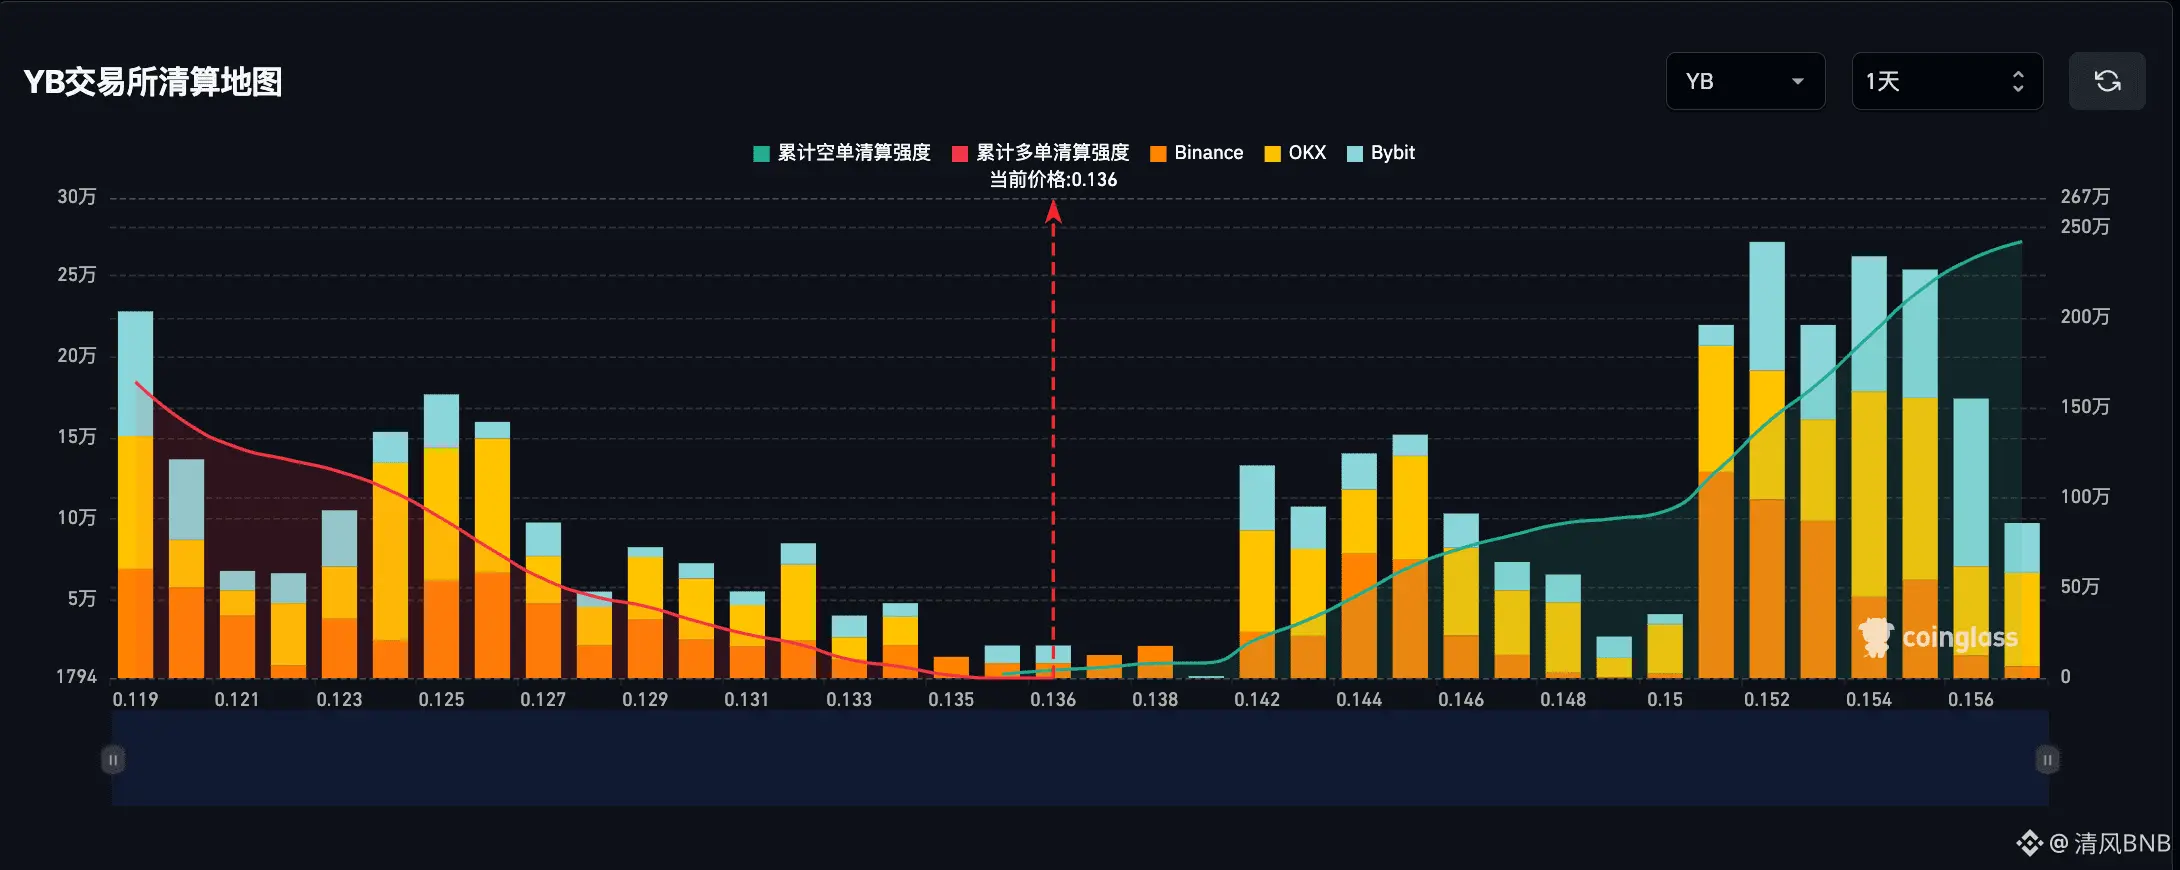Hide the Binance series via legend
The height and width of the screenshot is (870, 2180).
[x=1197, y=153]
